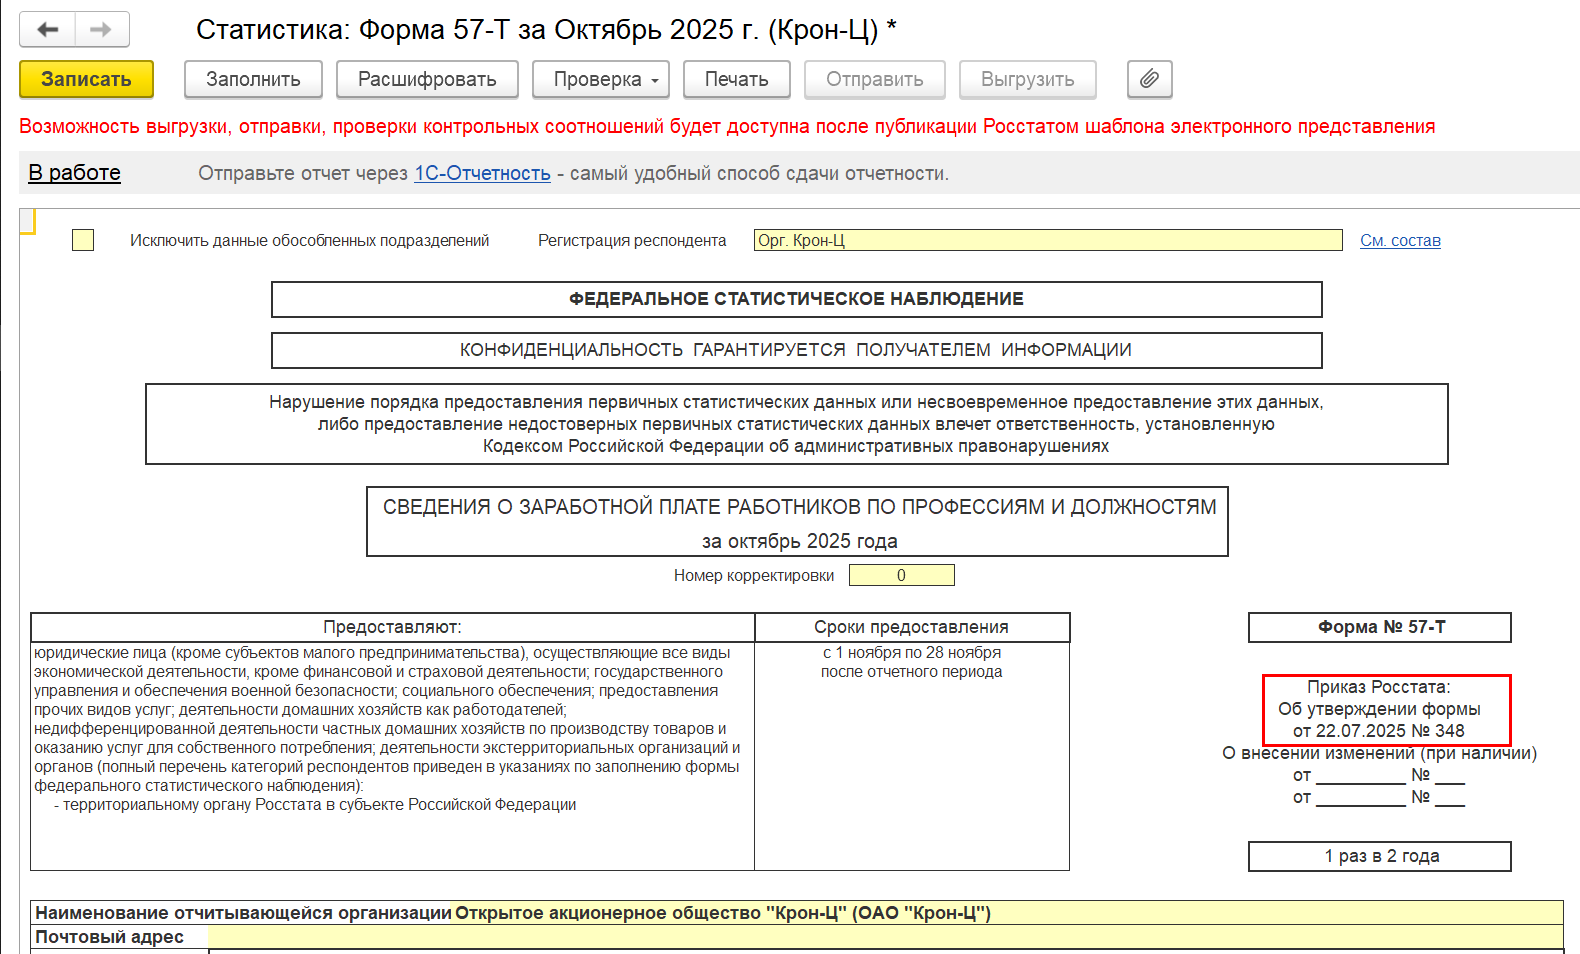Click the О внесении изменений (при наличии) text
This screenshot has height=954, width=1580.
point(1379,753)
